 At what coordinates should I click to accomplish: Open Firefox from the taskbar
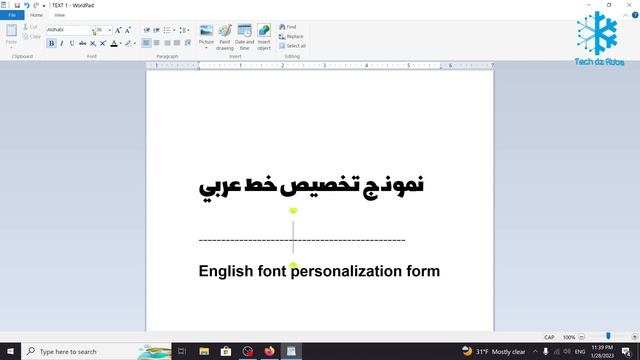pyautogui.click(x=269, y=351)
